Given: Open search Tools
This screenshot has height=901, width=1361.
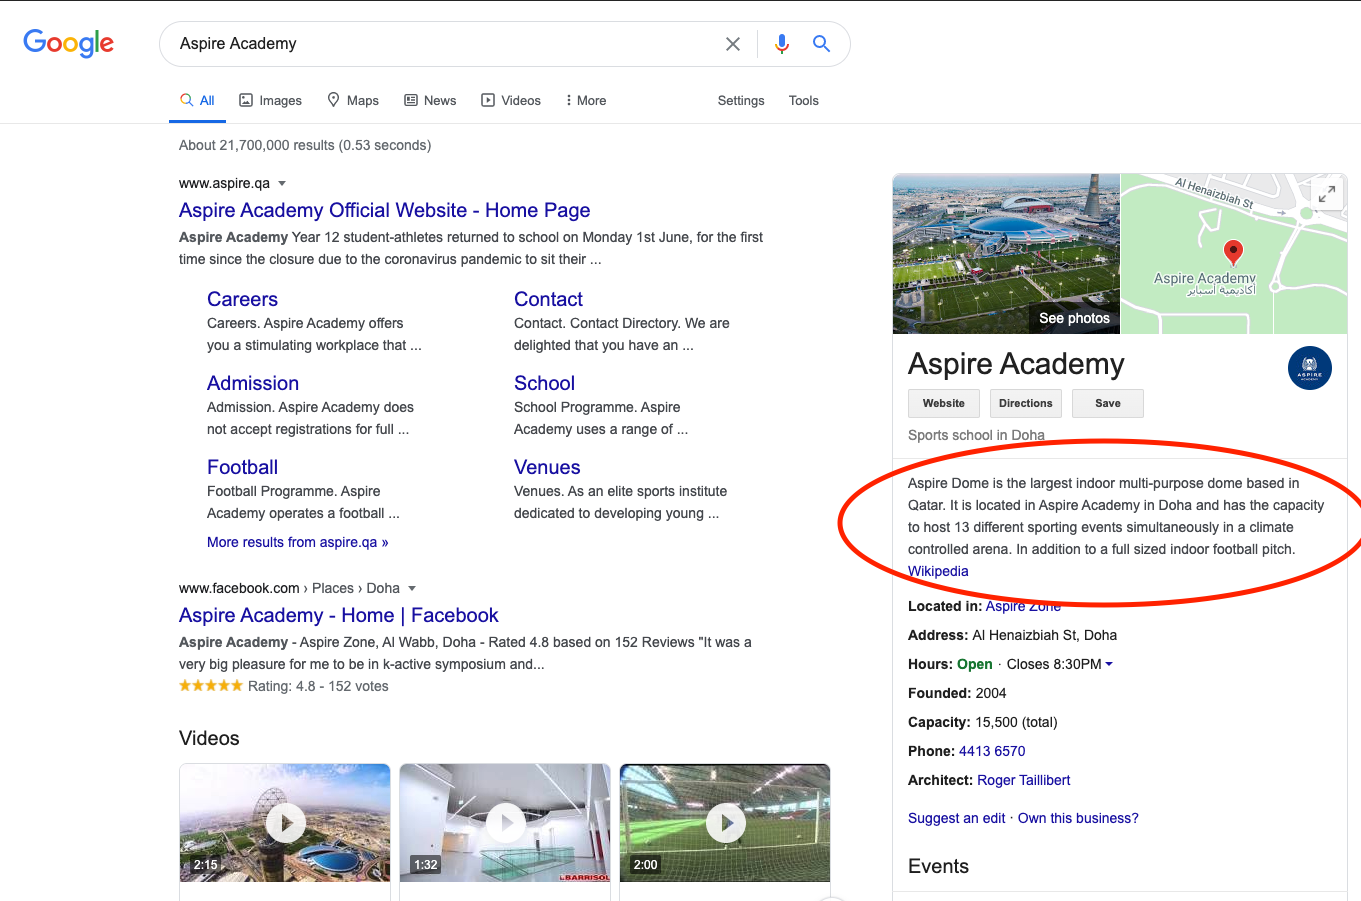Looking at the screenshot, I should click(x=804, y=100).
